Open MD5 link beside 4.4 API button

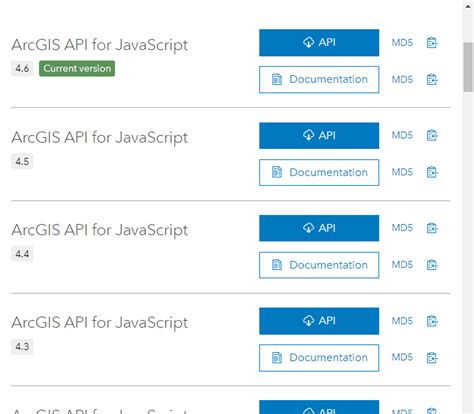pos(402,228)
